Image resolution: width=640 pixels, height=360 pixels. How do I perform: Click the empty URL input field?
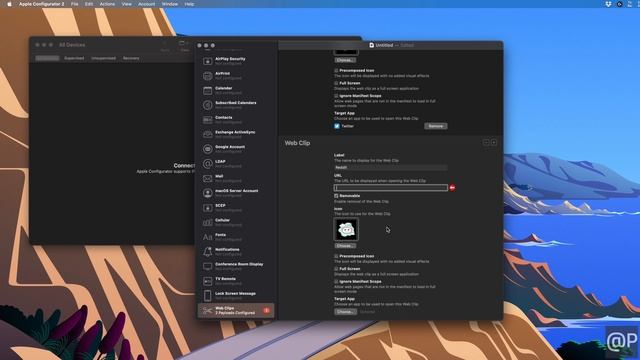391,188
